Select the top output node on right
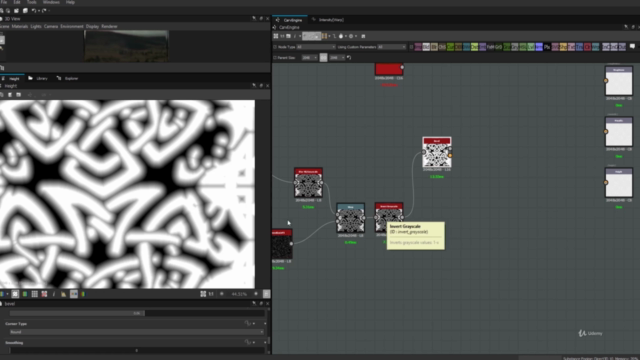The image size is (640, 360). pos(619,81)
